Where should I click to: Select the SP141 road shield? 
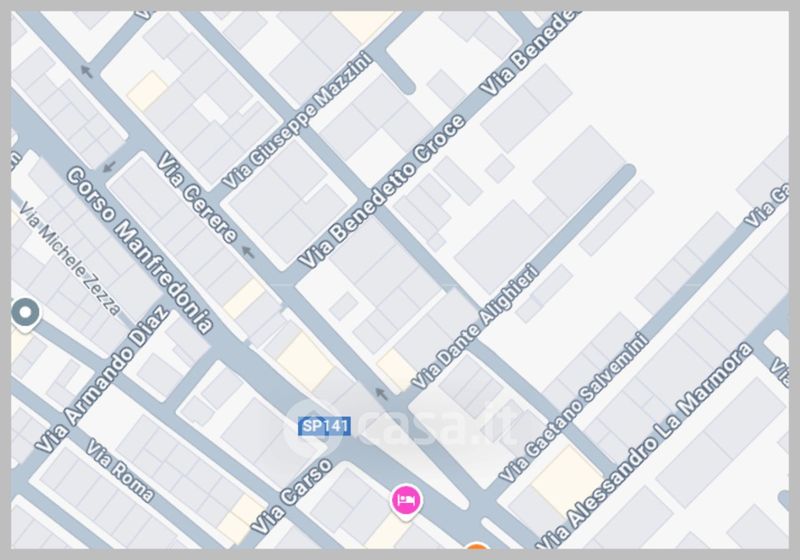pos(324,426)
